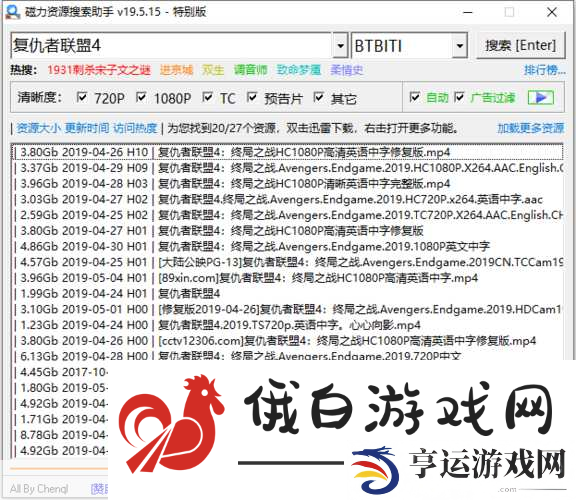Click the app logo in title bar

[x=12, y=11]
